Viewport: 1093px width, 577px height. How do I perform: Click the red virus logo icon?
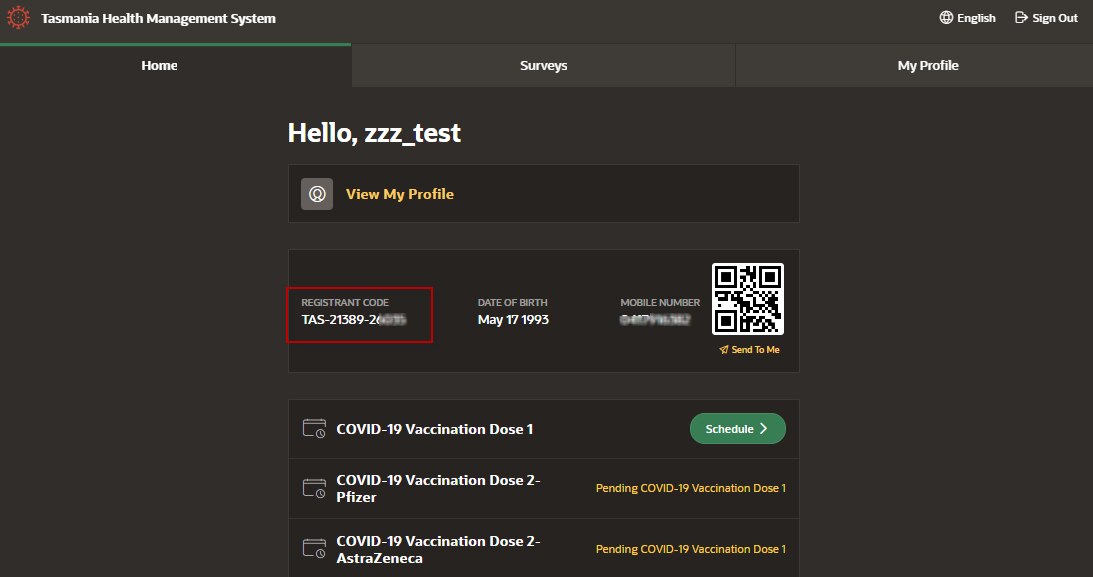tap(20, 18)
